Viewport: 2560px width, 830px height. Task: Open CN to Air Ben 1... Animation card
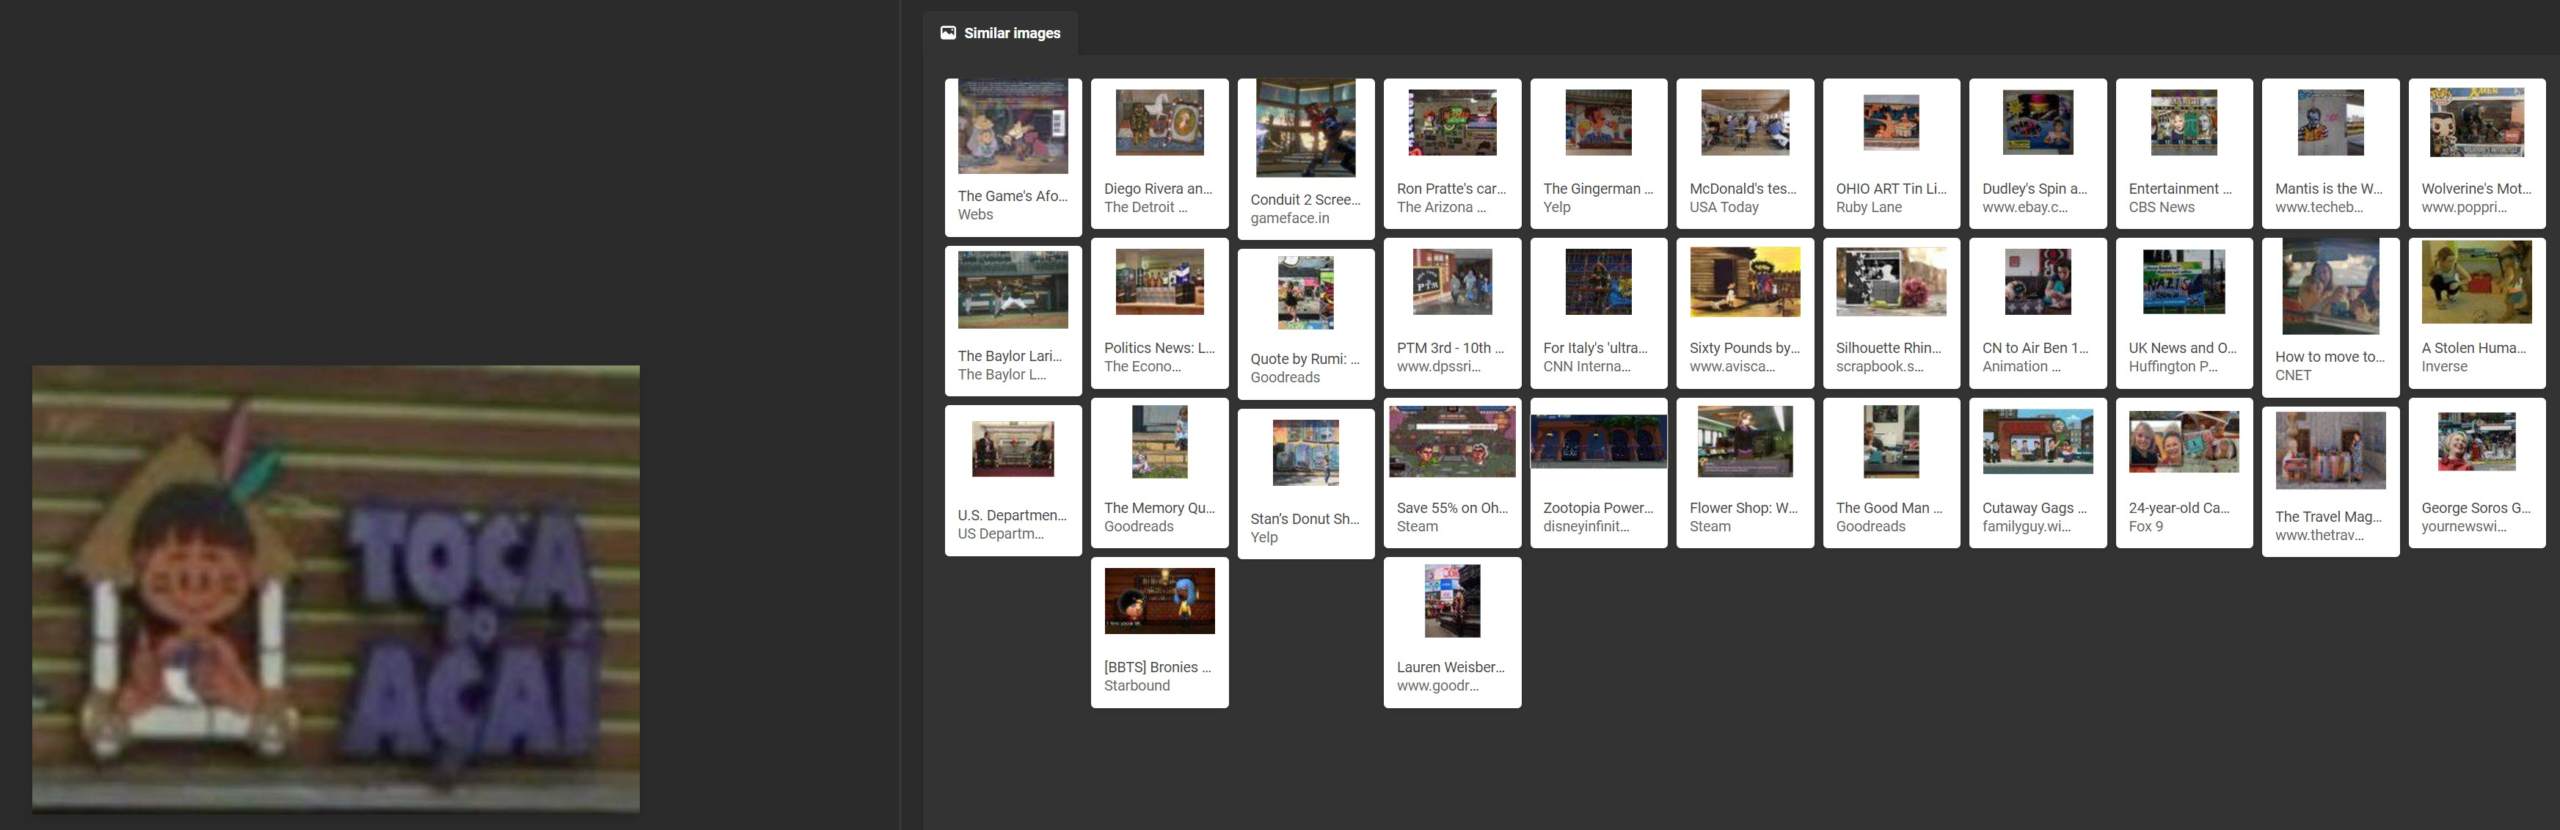[2038, 313]
